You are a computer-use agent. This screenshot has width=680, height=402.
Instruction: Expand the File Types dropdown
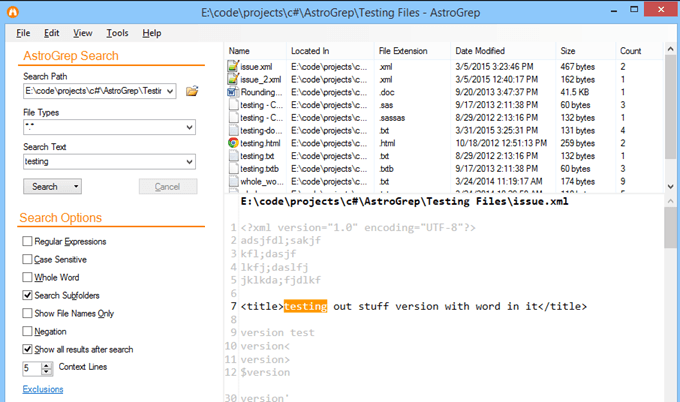190,127
